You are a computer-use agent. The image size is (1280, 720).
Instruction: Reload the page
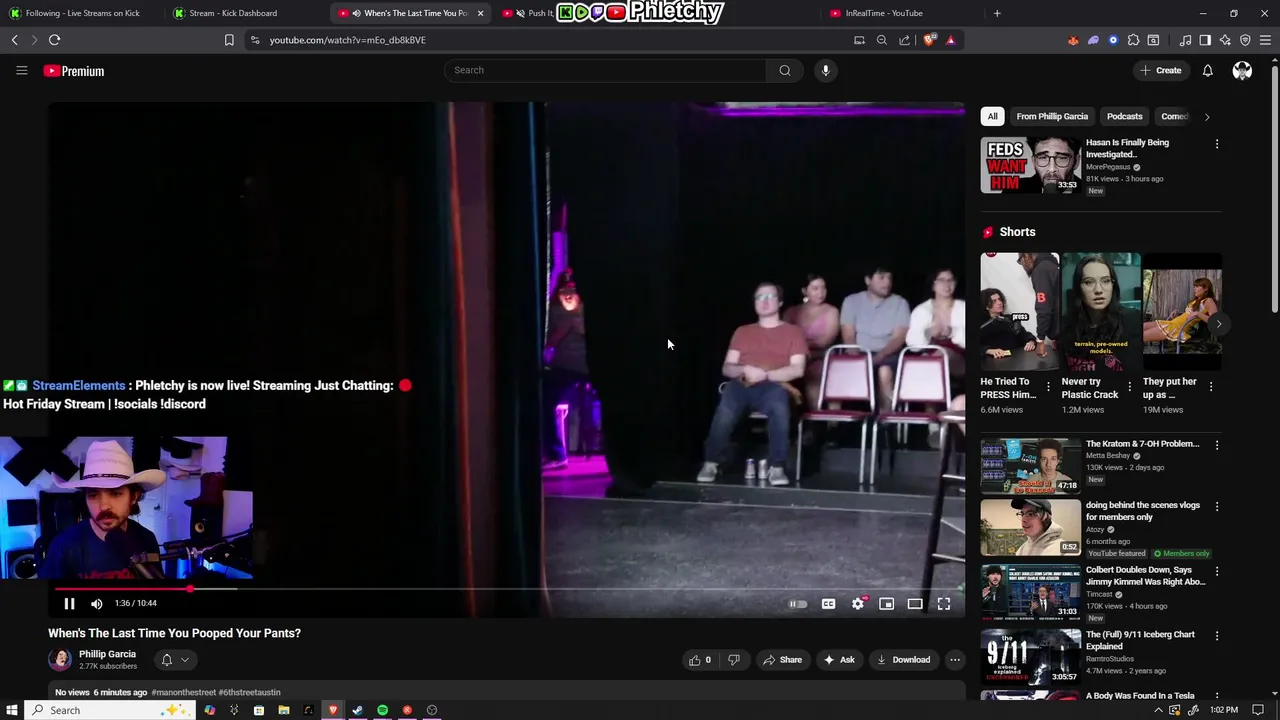point(54,40)
